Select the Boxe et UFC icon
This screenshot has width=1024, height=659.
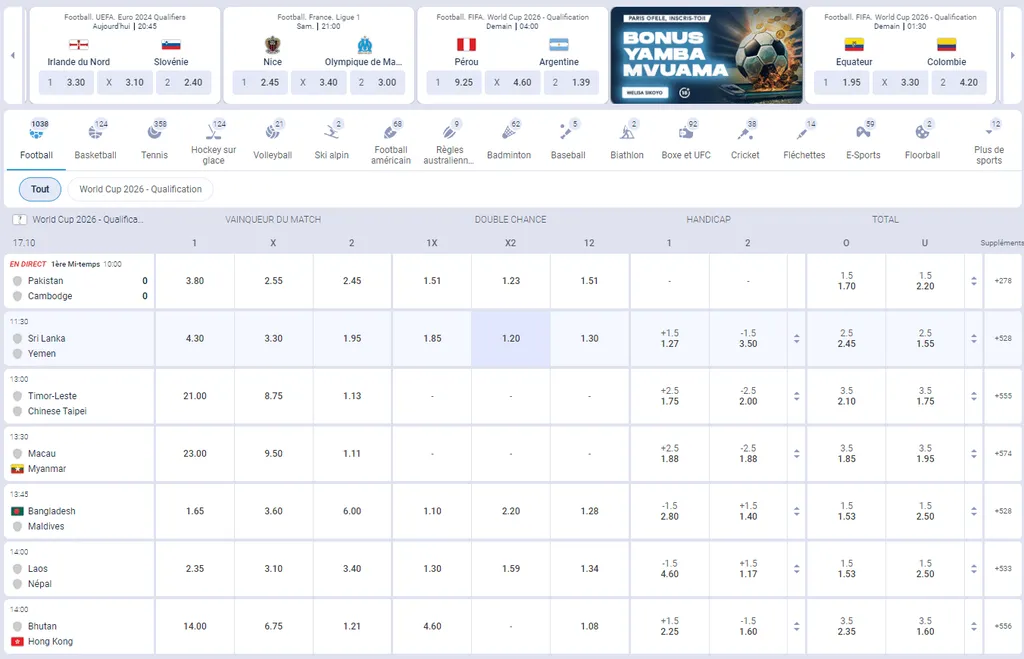686,133
